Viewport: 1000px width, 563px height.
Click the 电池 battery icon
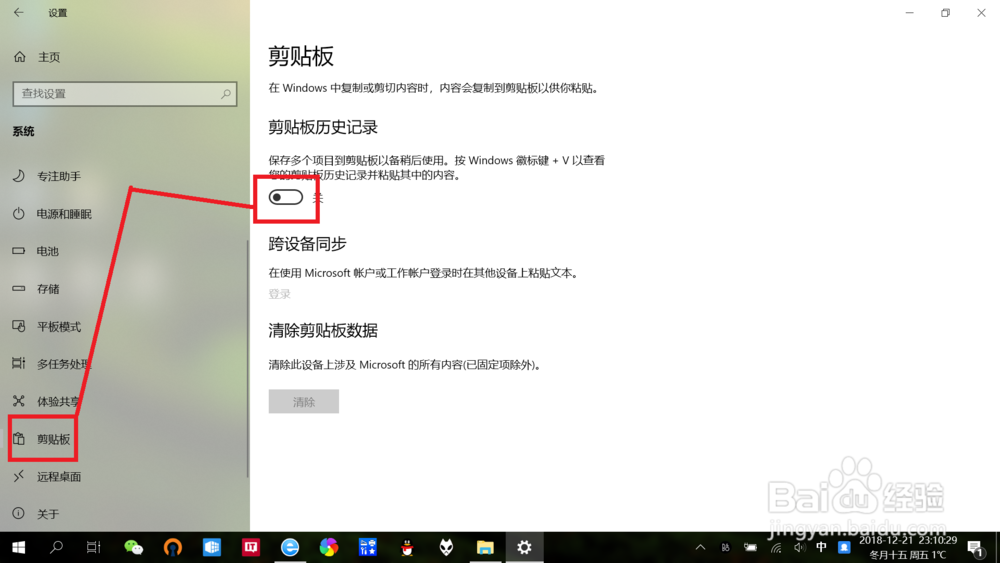coord(18,251)
